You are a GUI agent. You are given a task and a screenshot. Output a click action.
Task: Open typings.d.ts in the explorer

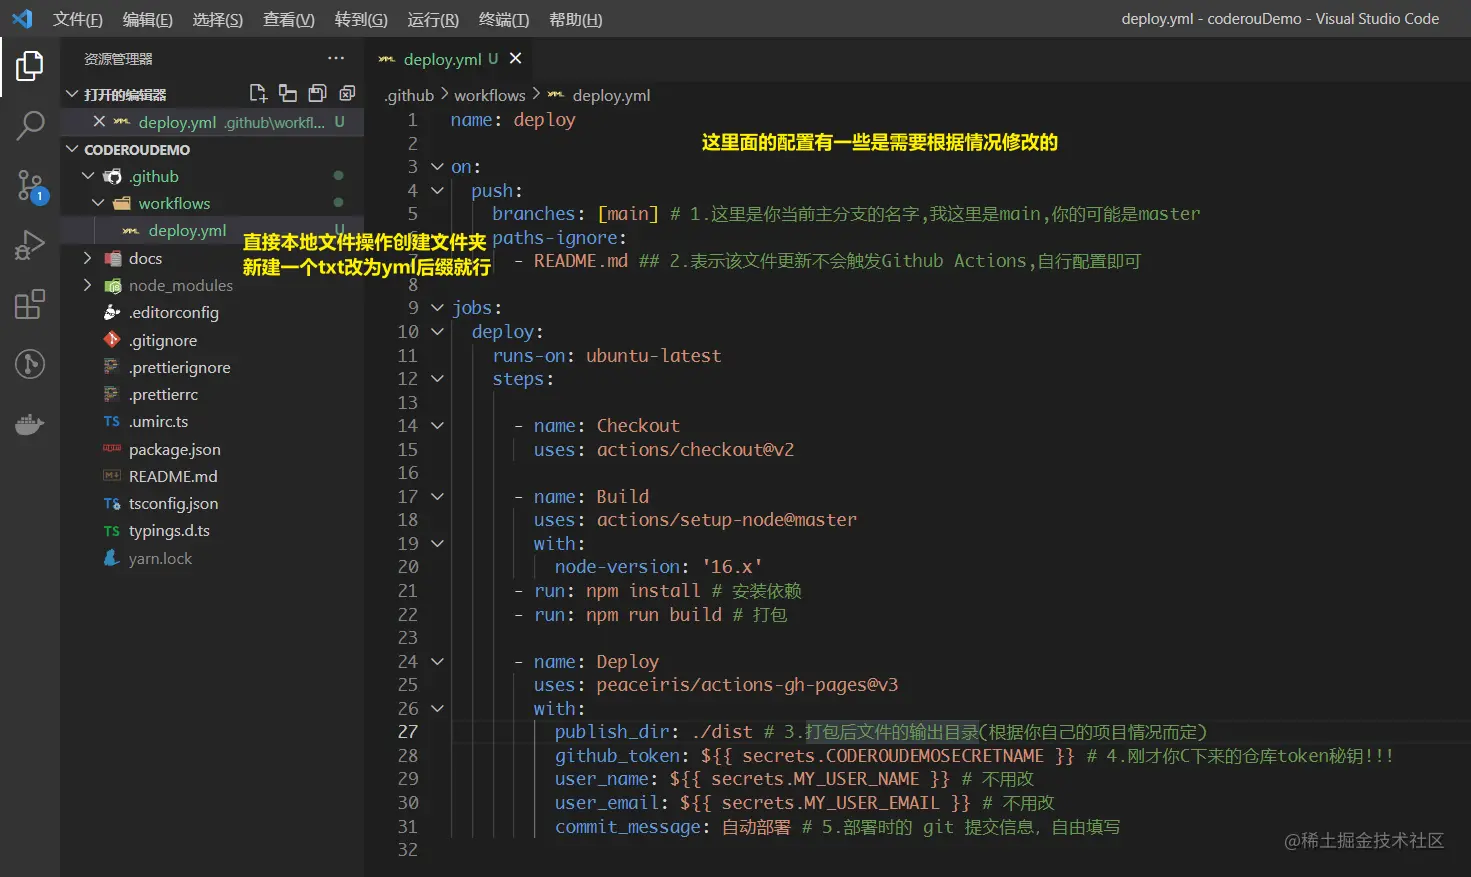click(169, 530)
